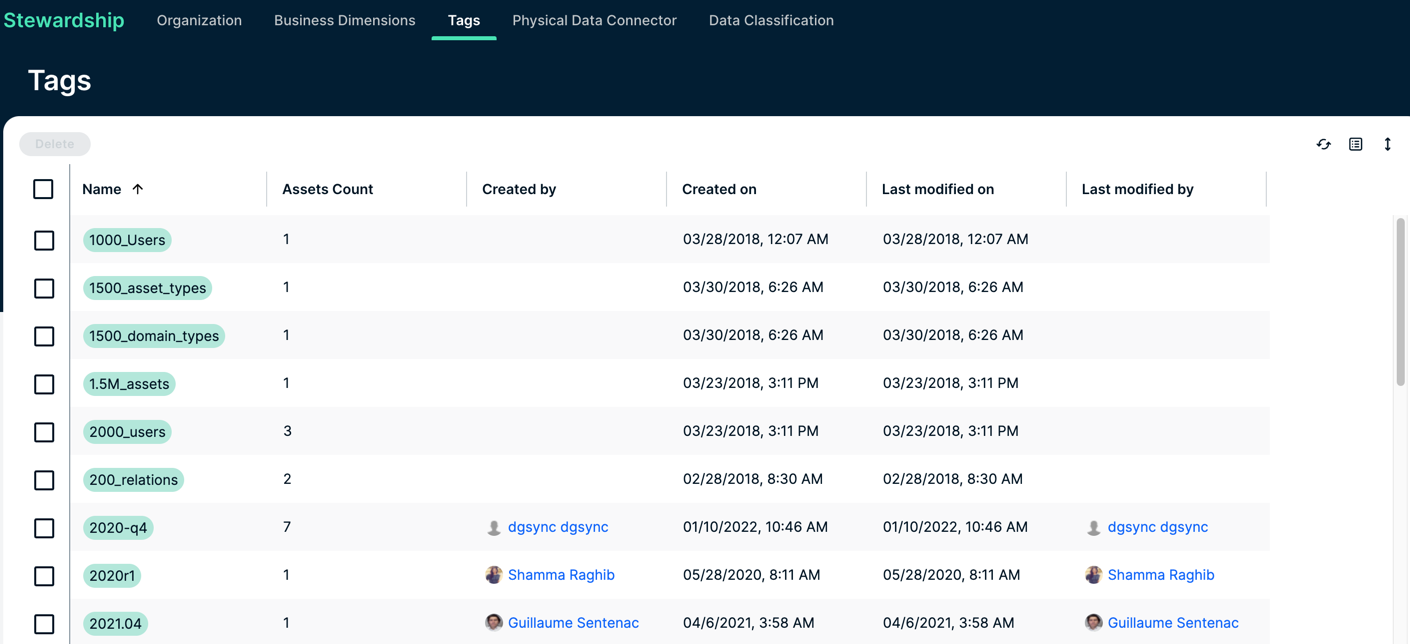Click the row height toggle icon

[1387, 144]
